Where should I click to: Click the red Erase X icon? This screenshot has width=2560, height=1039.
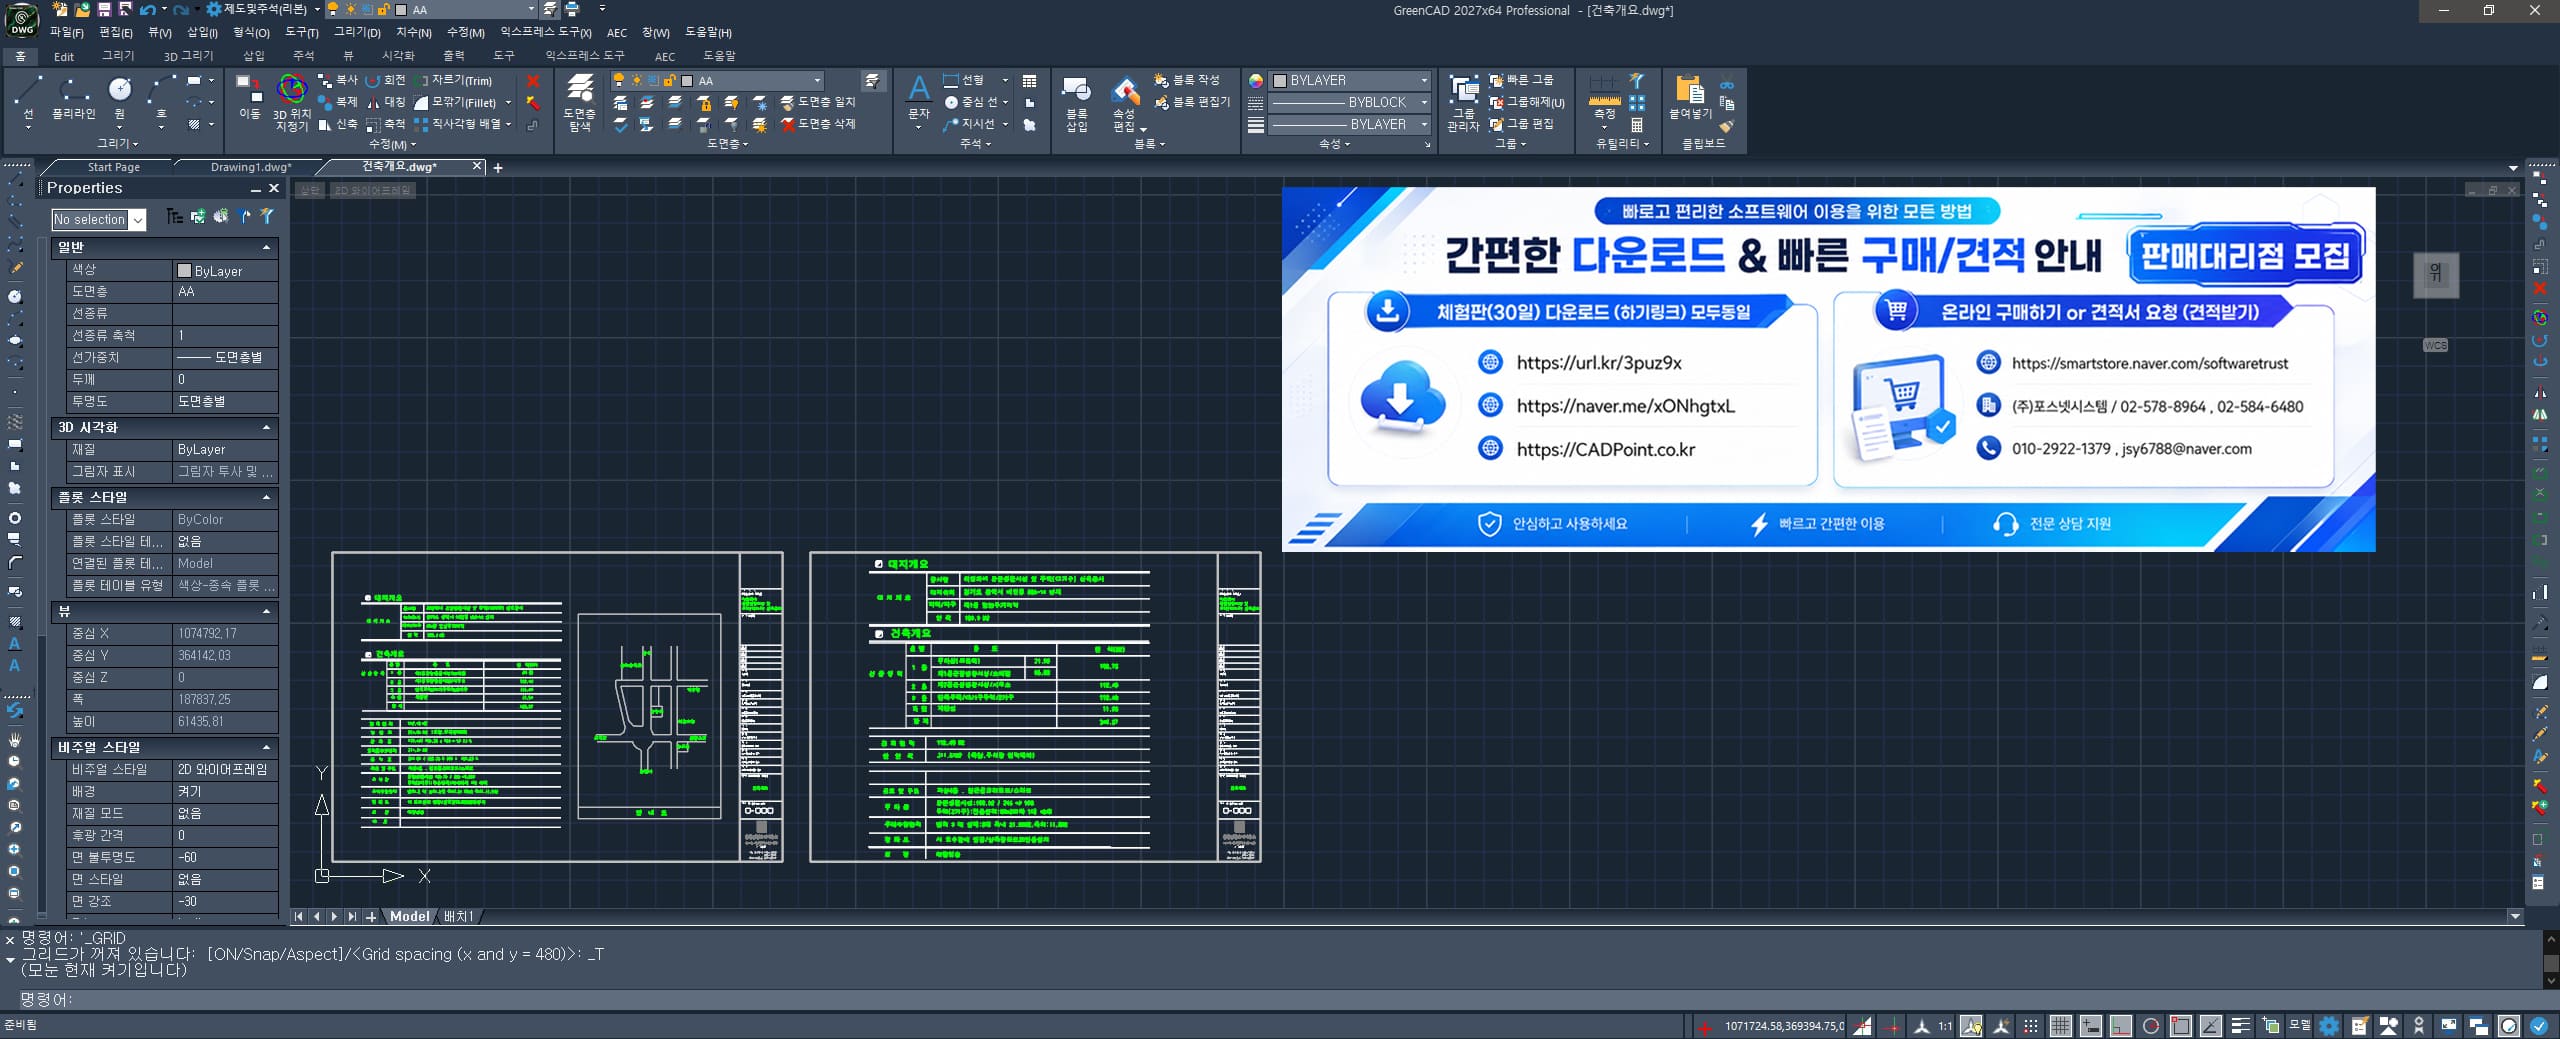coord(533,80)
